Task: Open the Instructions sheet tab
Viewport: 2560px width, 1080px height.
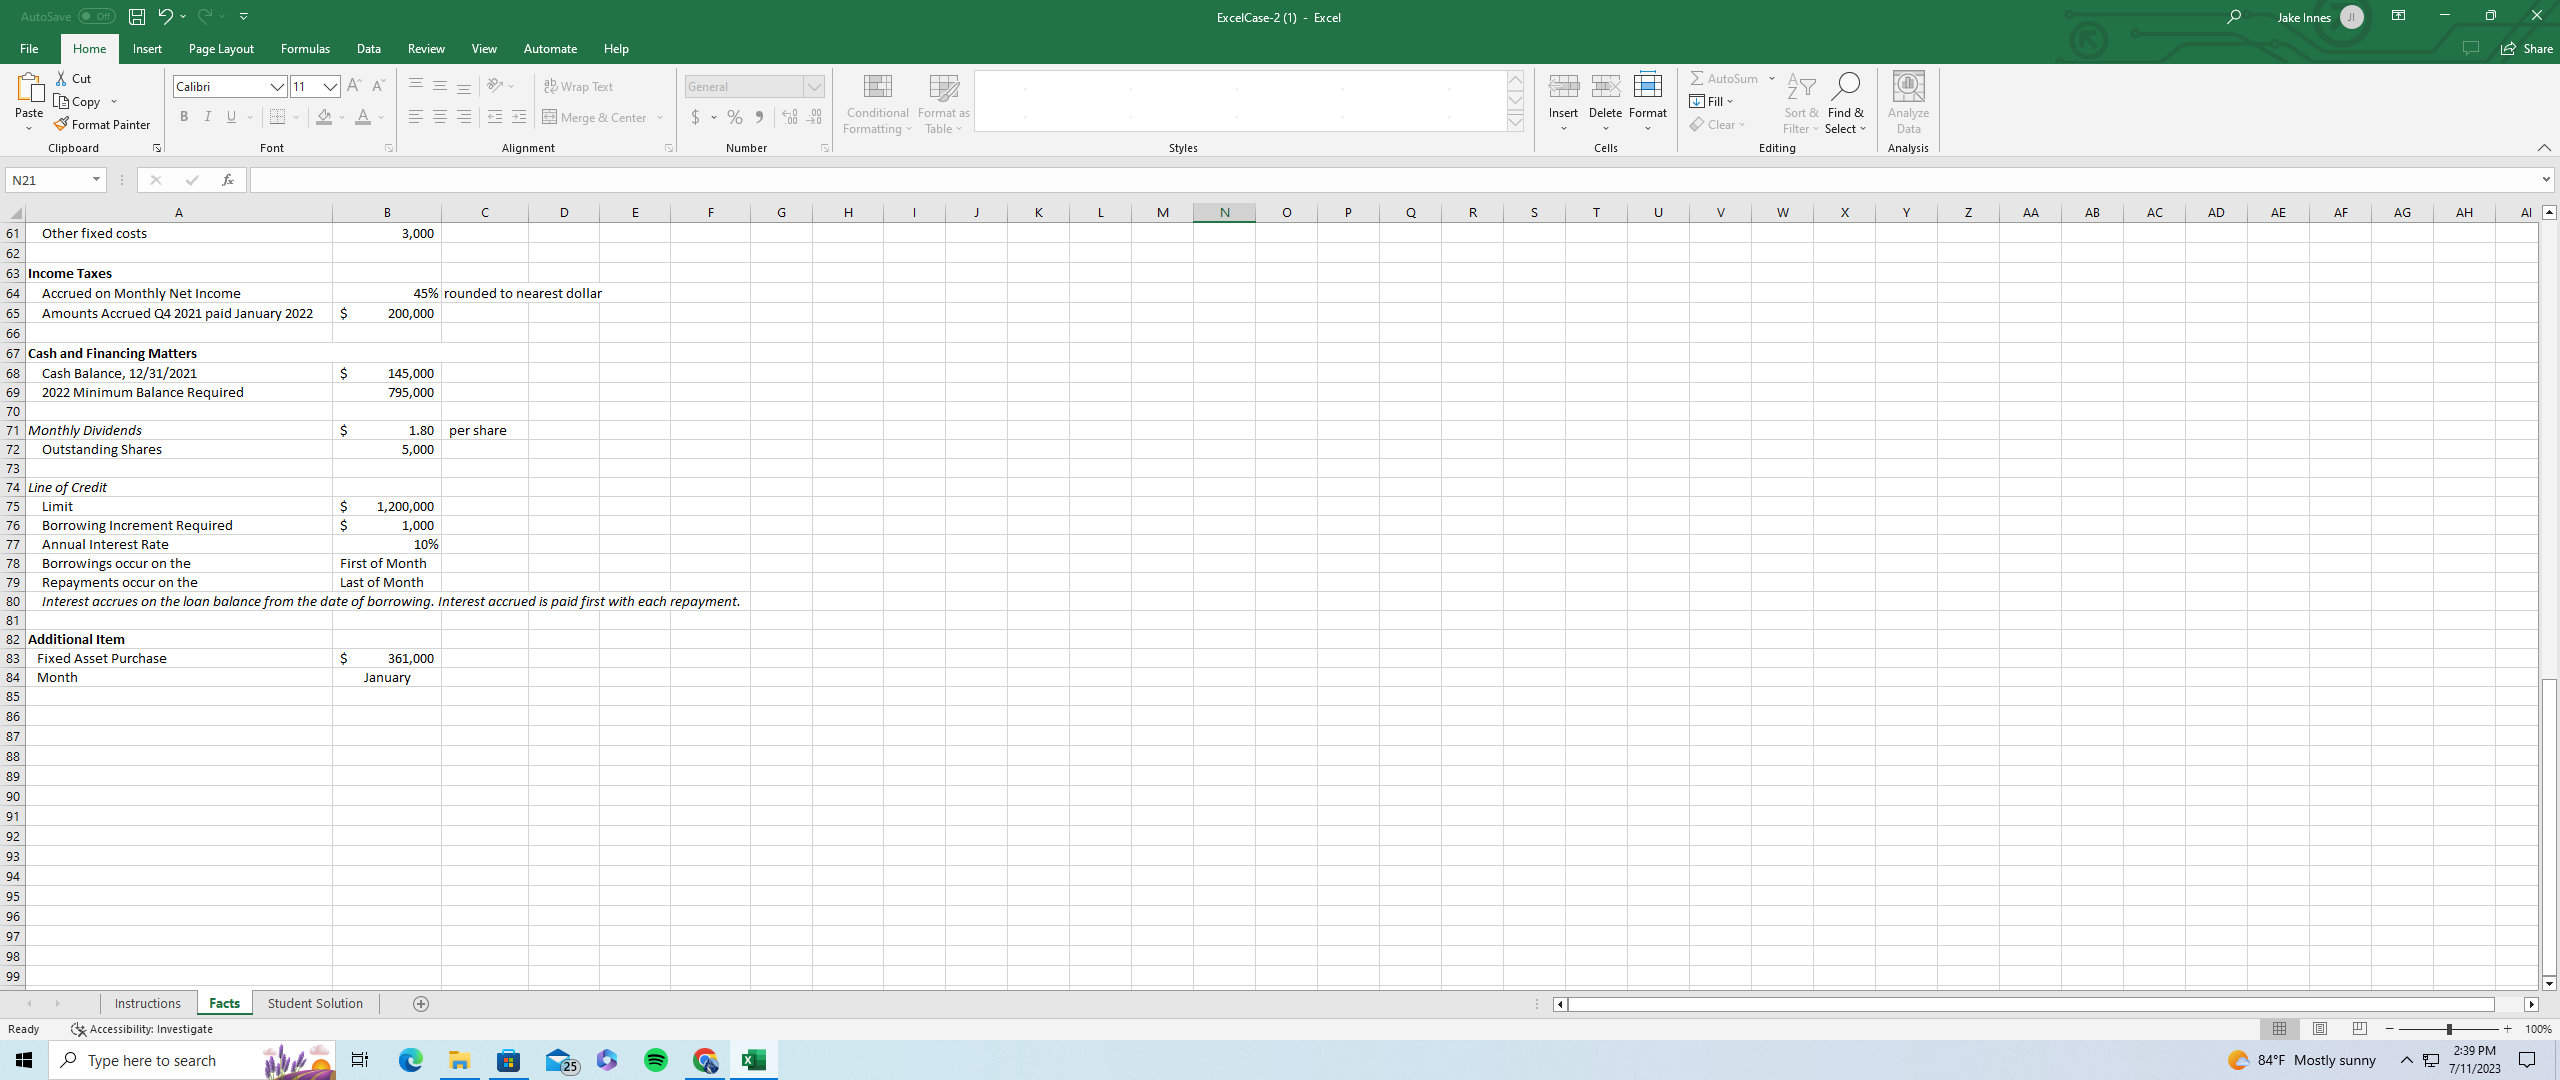Action: (147, 1003)
